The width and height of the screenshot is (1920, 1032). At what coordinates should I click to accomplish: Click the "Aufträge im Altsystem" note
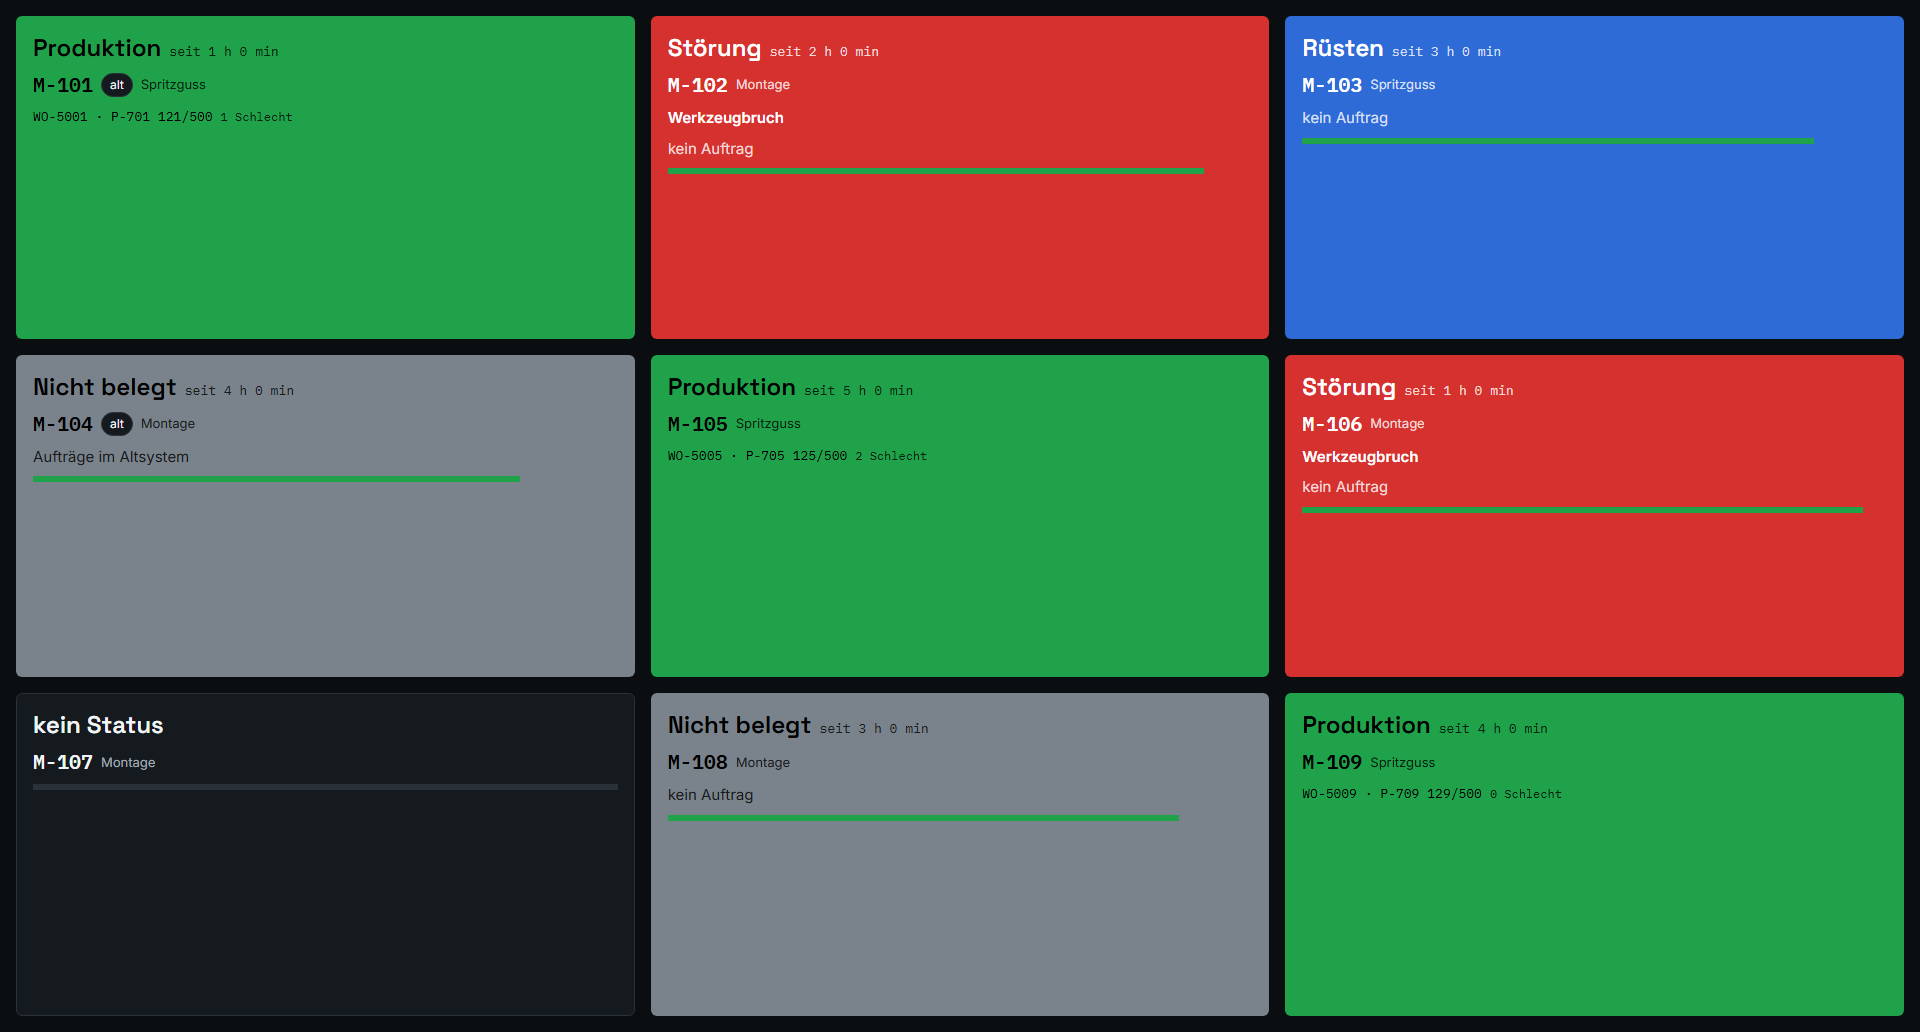pos(111,457)
